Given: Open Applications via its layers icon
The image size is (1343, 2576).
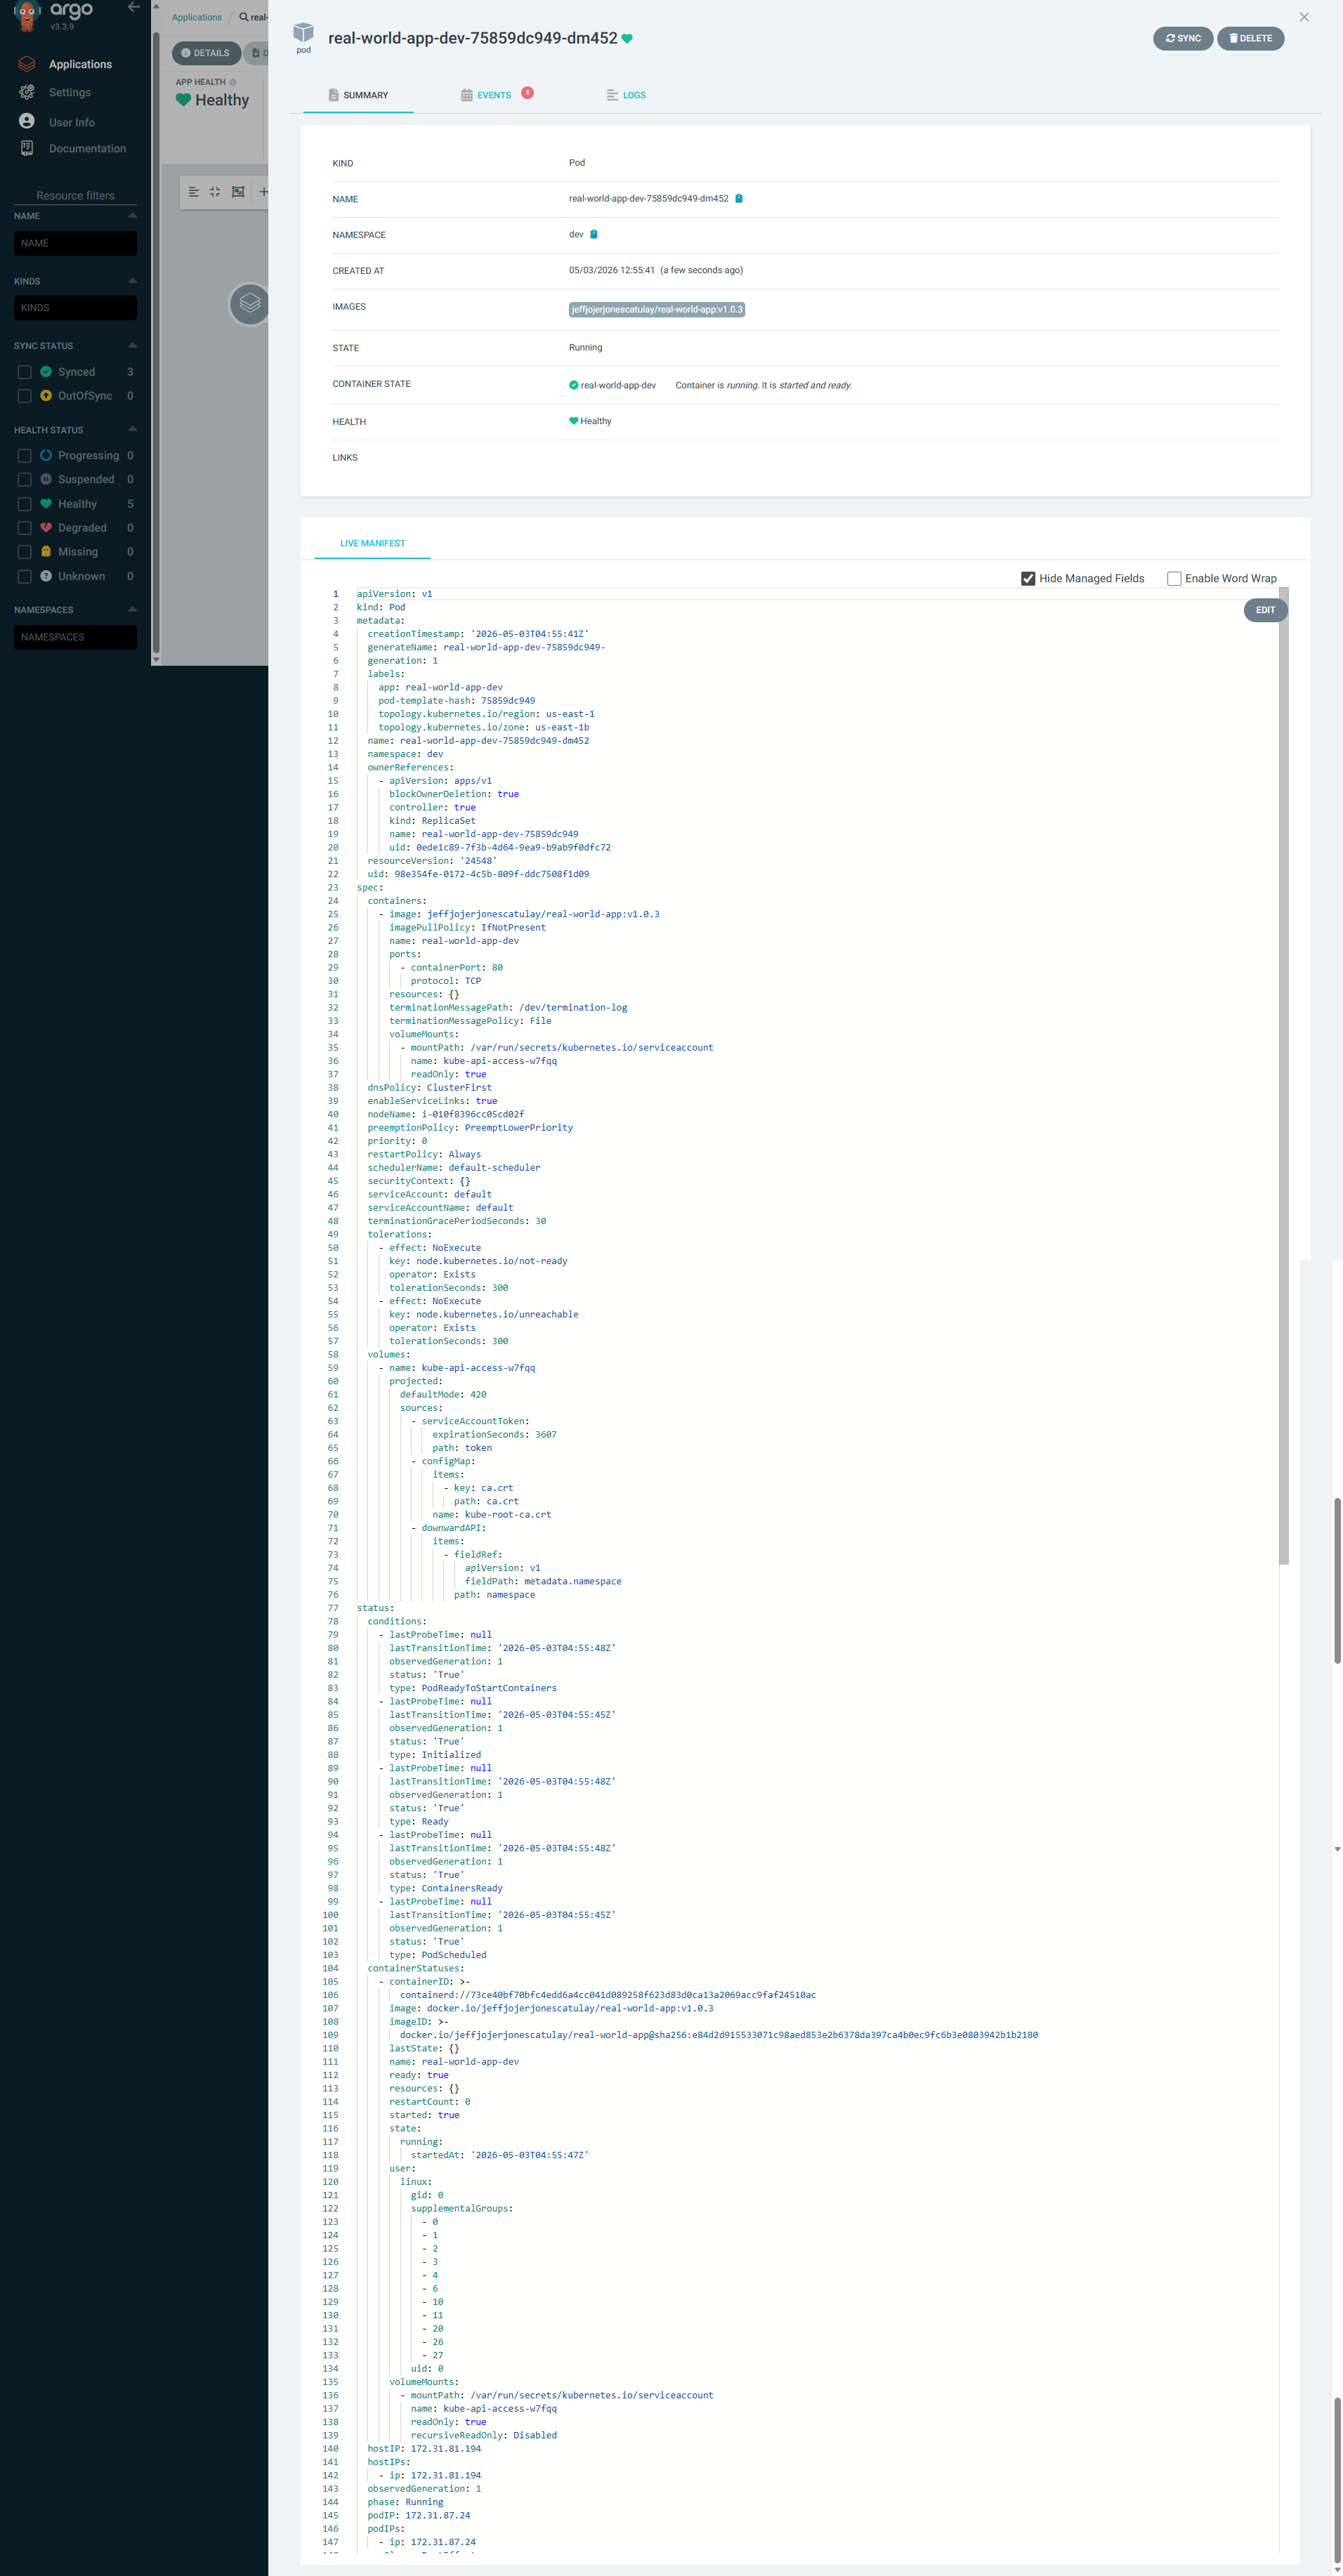Looking at the screenshot, I should [x=27, y=64].
